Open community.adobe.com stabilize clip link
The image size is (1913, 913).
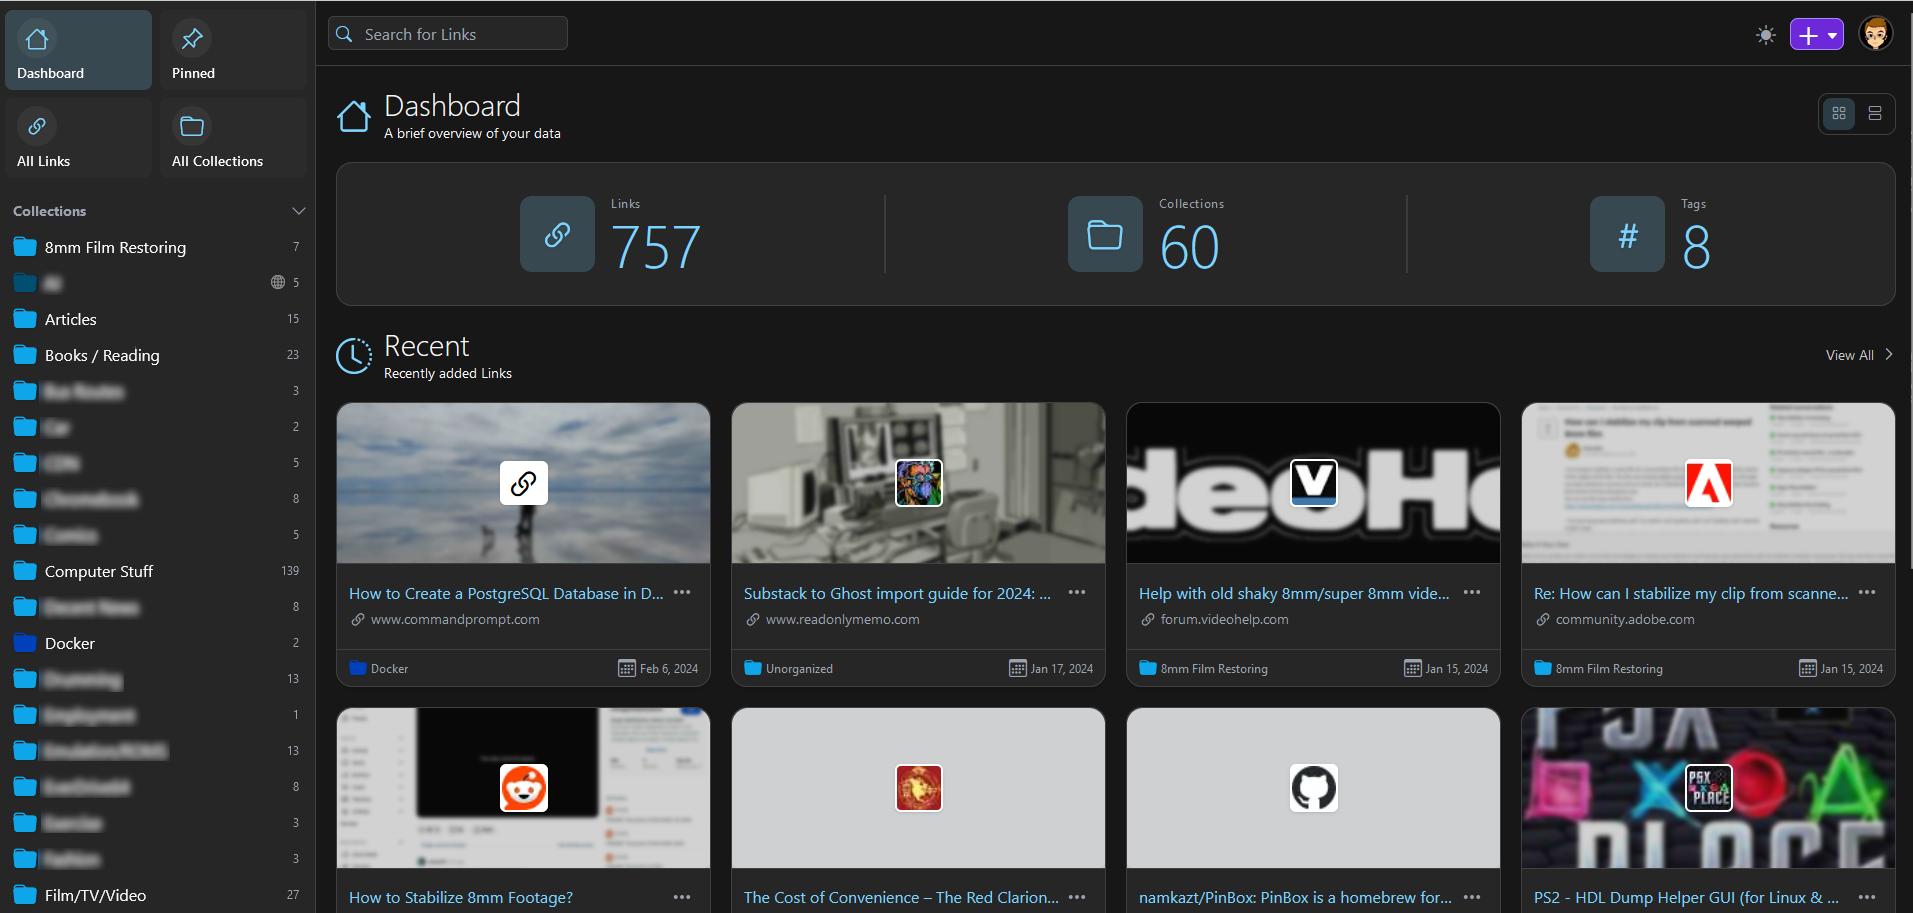pos(1690,593)
